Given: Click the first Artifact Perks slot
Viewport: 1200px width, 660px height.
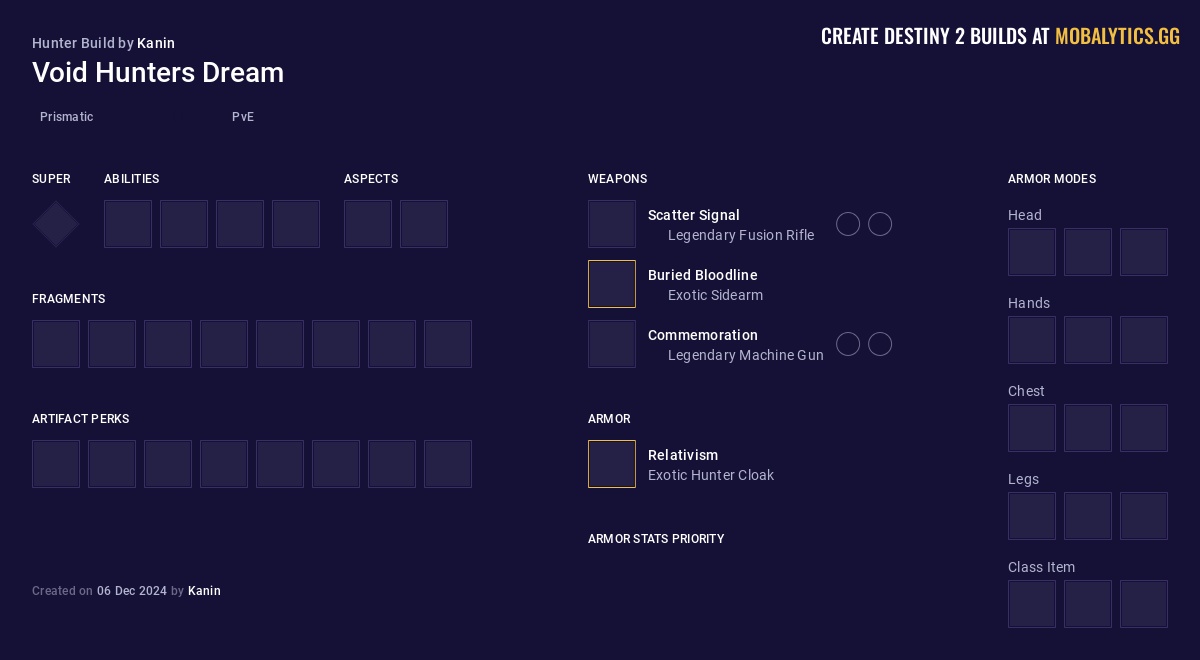Looking at the screenshot, I should tap(56, 464).
